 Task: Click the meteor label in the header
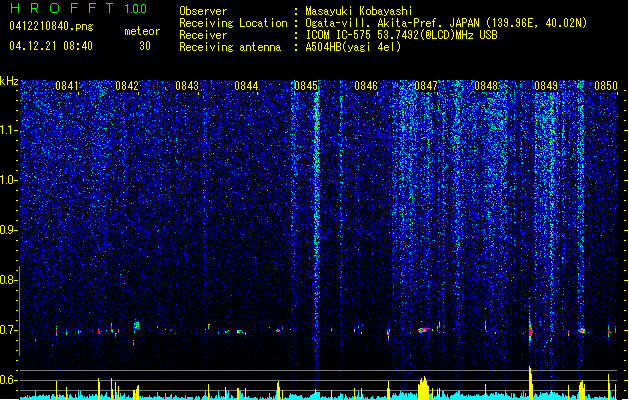(x=142, y=31)
